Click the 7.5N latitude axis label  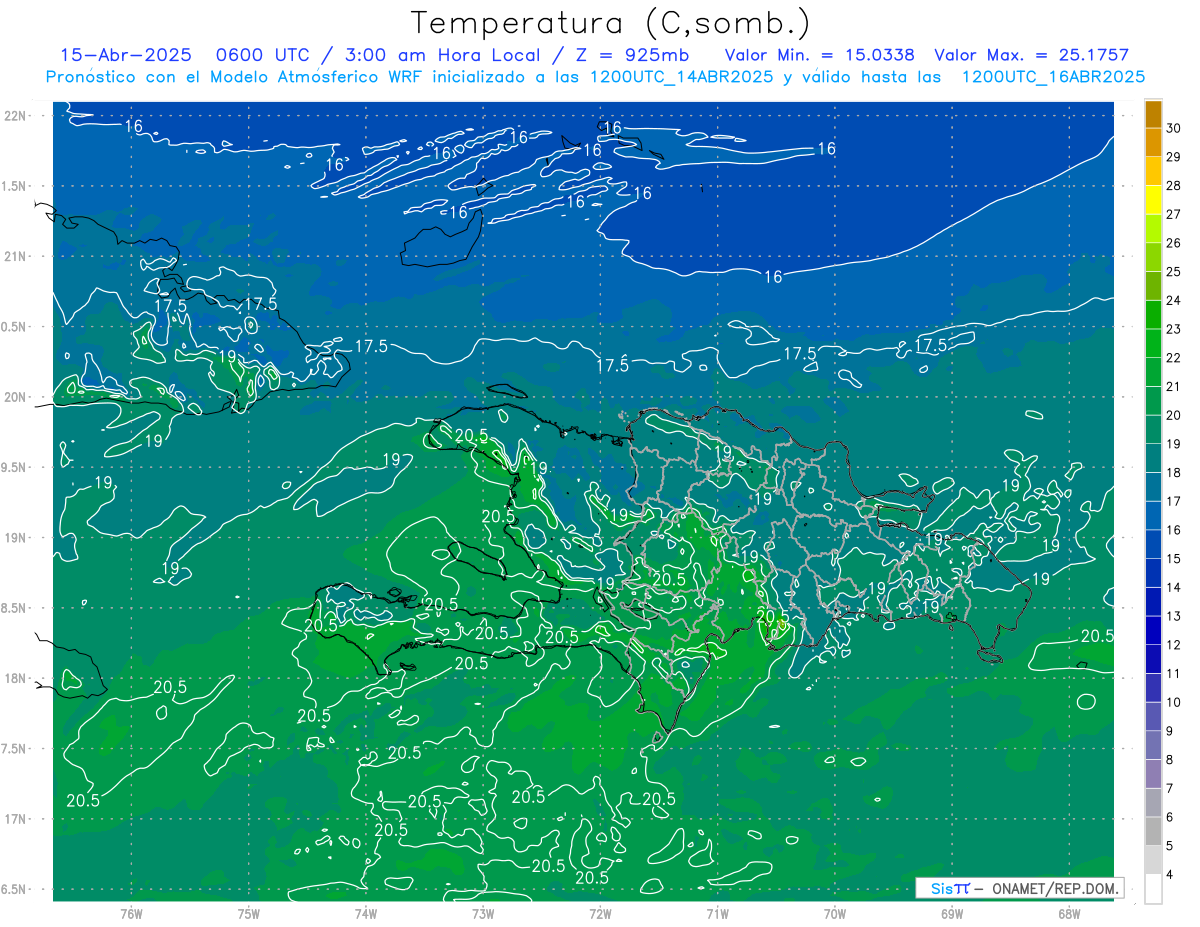[15, 749]
